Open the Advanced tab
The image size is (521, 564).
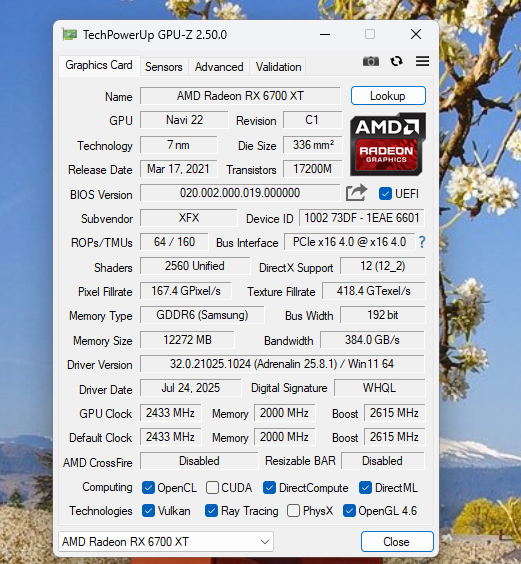219,67
